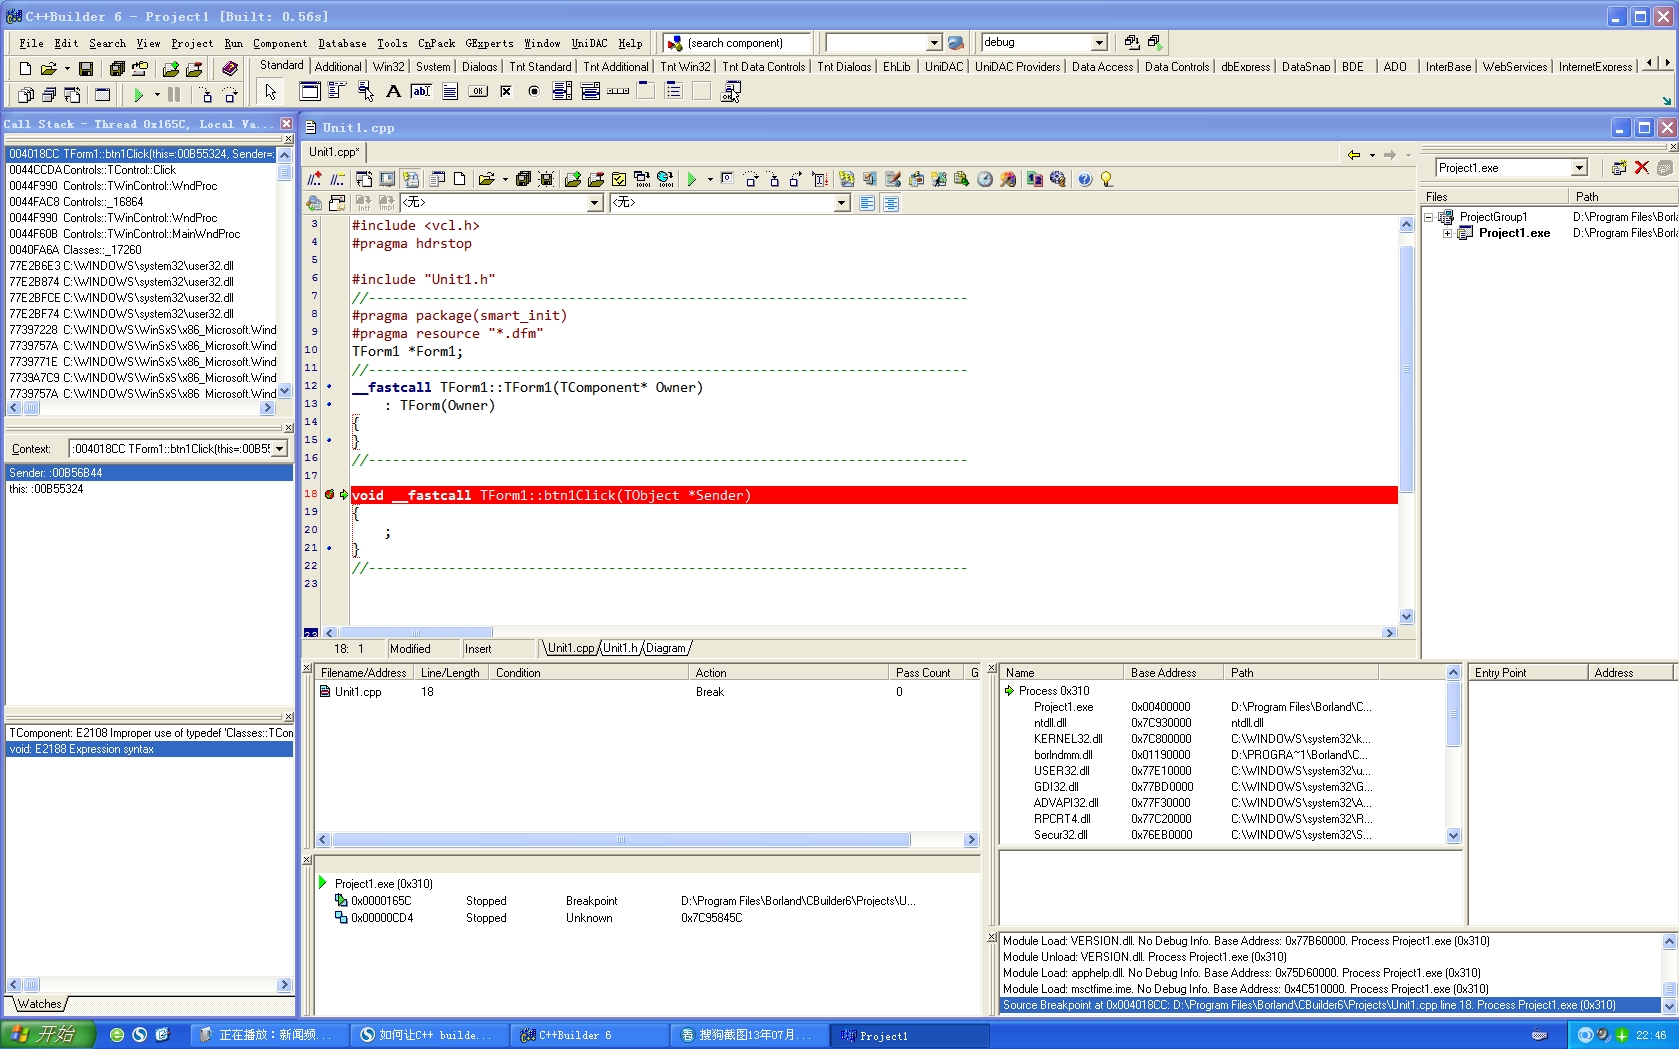The height and width of the screenshot is (1049, 1679).
Task: Click the open folder icon in editor toolbar
Action: (x=486, y=179)
